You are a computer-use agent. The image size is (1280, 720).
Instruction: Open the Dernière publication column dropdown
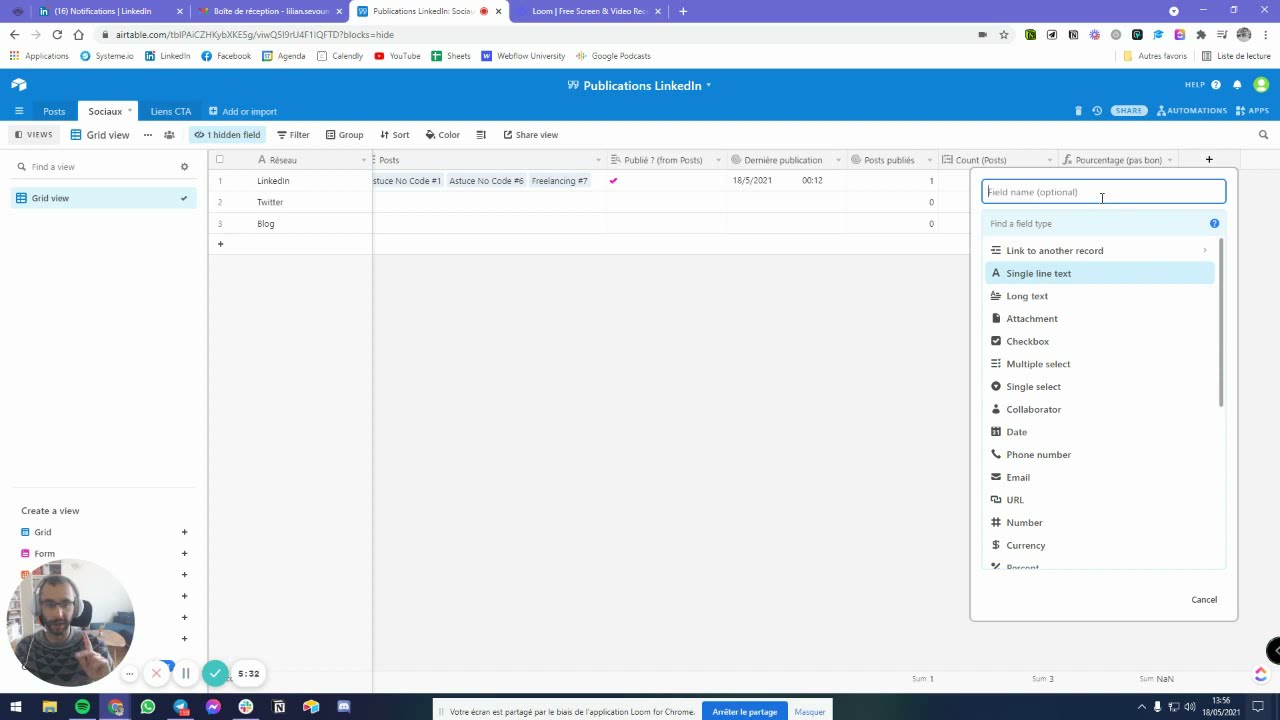(838, 160)
